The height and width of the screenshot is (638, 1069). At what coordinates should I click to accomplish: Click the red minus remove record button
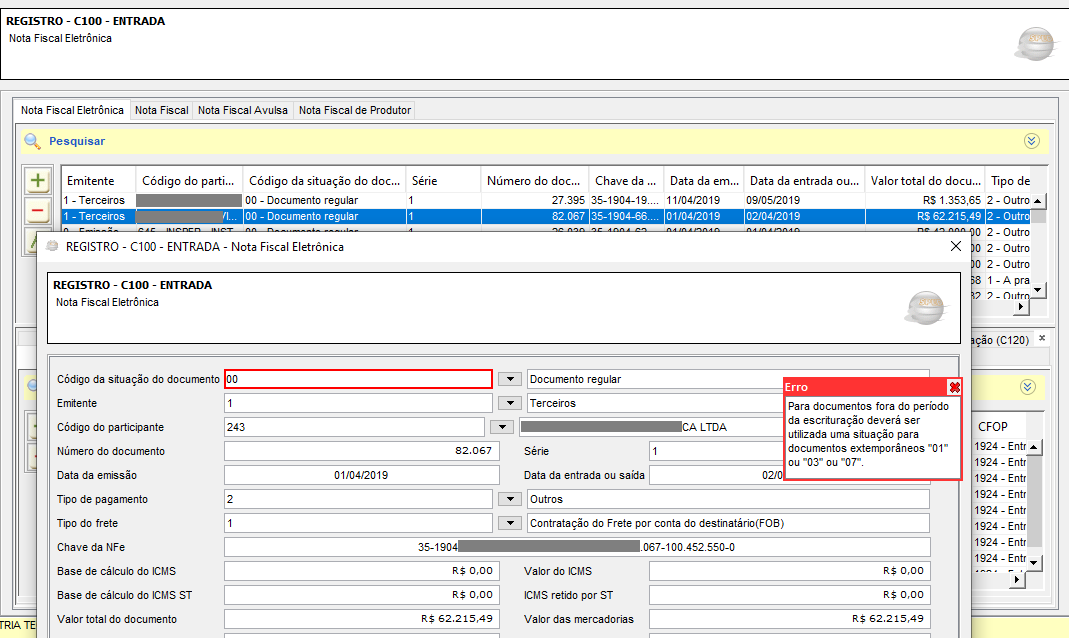click(x=38, y=211)
